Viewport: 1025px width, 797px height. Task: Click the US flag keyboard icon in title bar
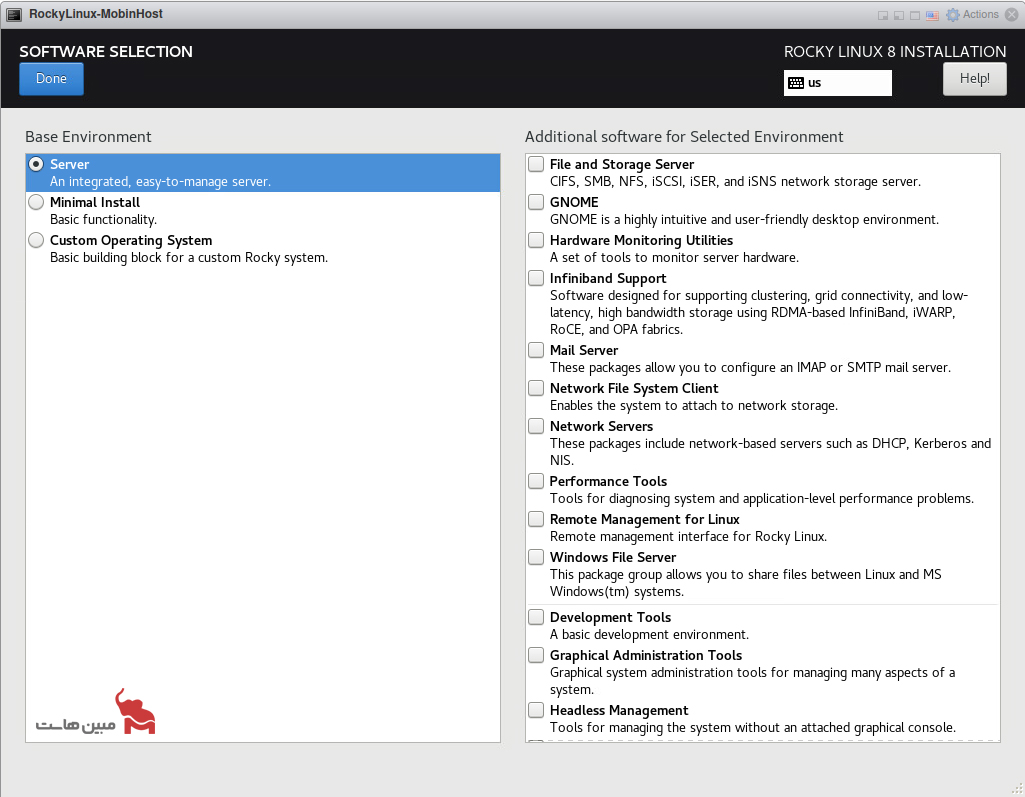932,15
